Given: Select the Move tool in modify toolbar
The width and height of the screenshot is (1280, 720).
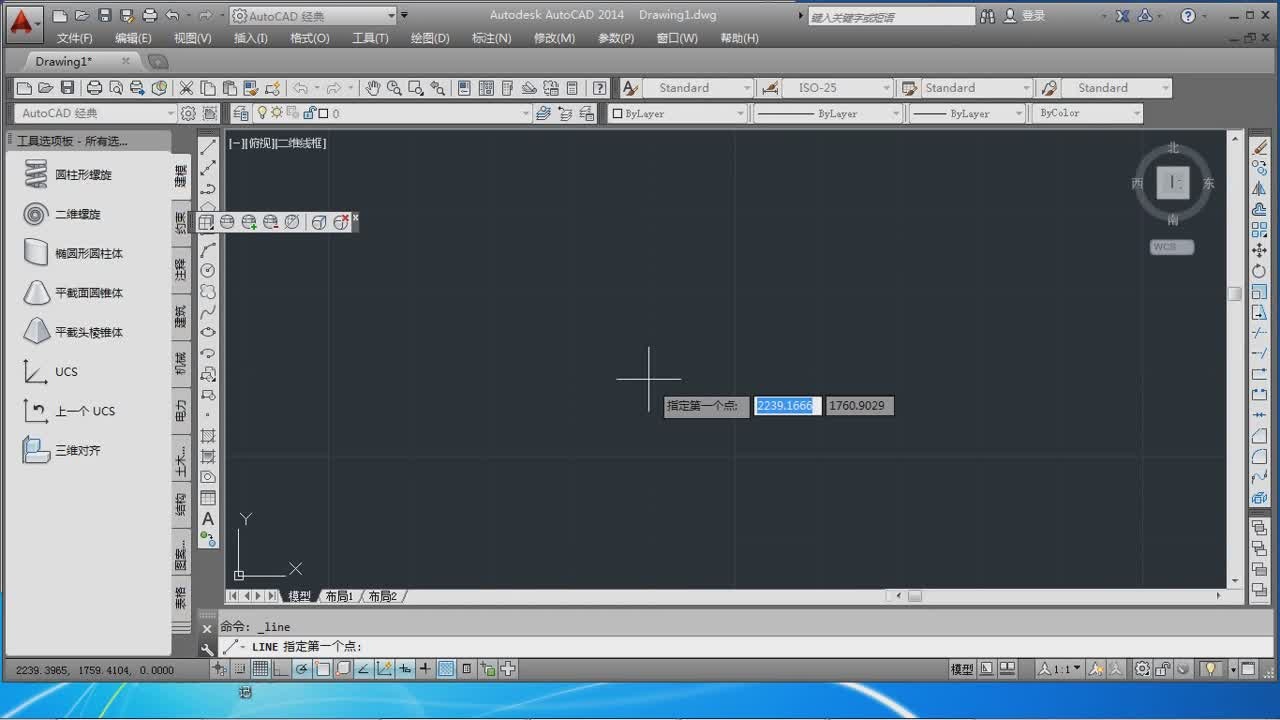Looking at the screenshot, I should (1259, 250).
